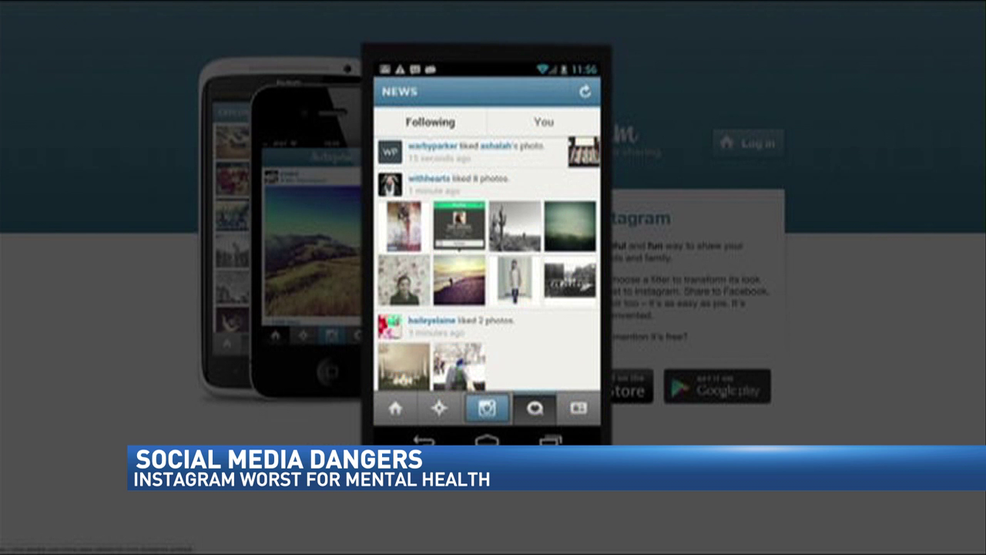Click the App Store download button
The height and width of the screenshot is (555, 986).
pyautogui.click(x=631, y=387)
